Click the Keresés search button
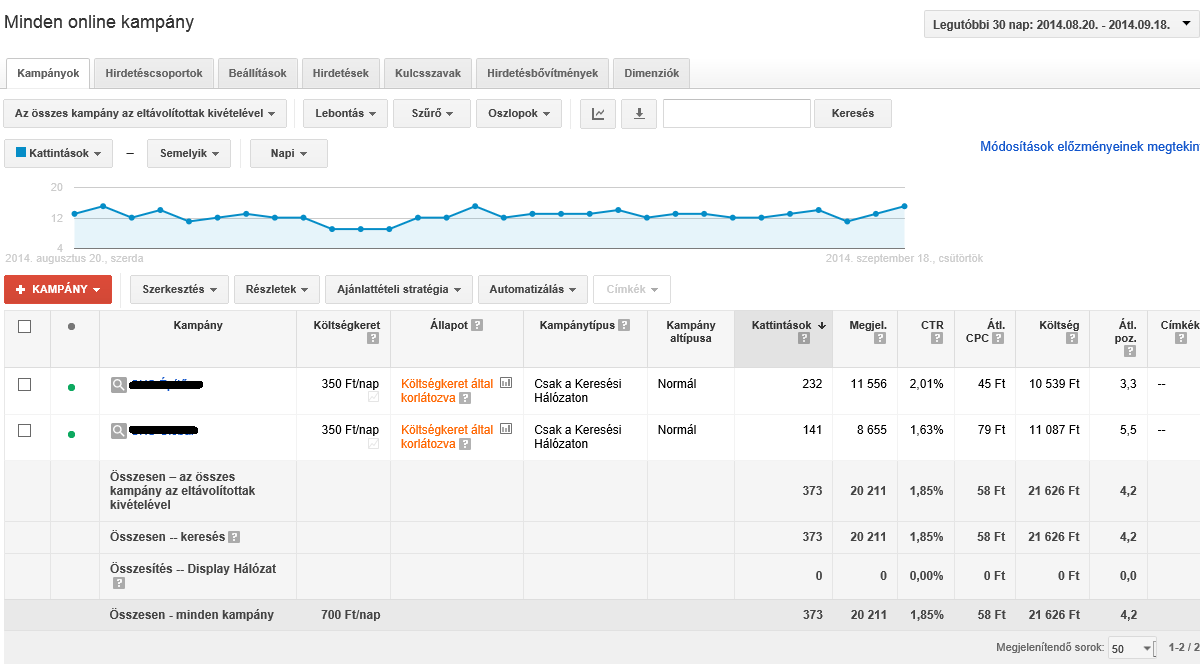The image size is (1200, 670). [853, 113]
